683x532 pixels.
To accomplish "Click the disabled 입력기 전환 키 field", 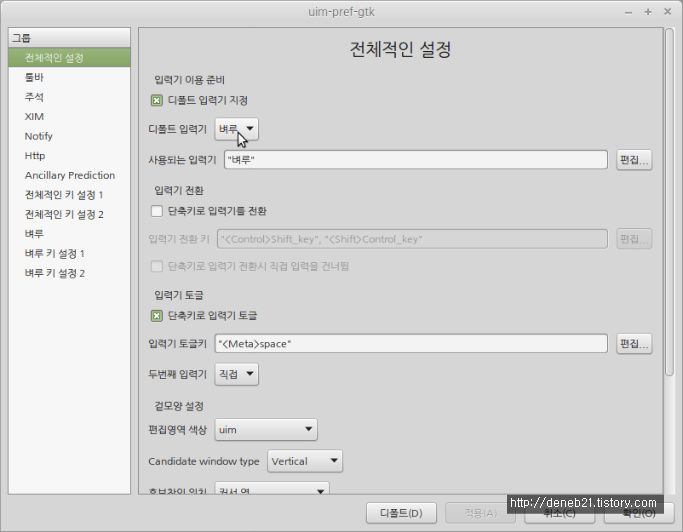I will (x=412, y=239).
